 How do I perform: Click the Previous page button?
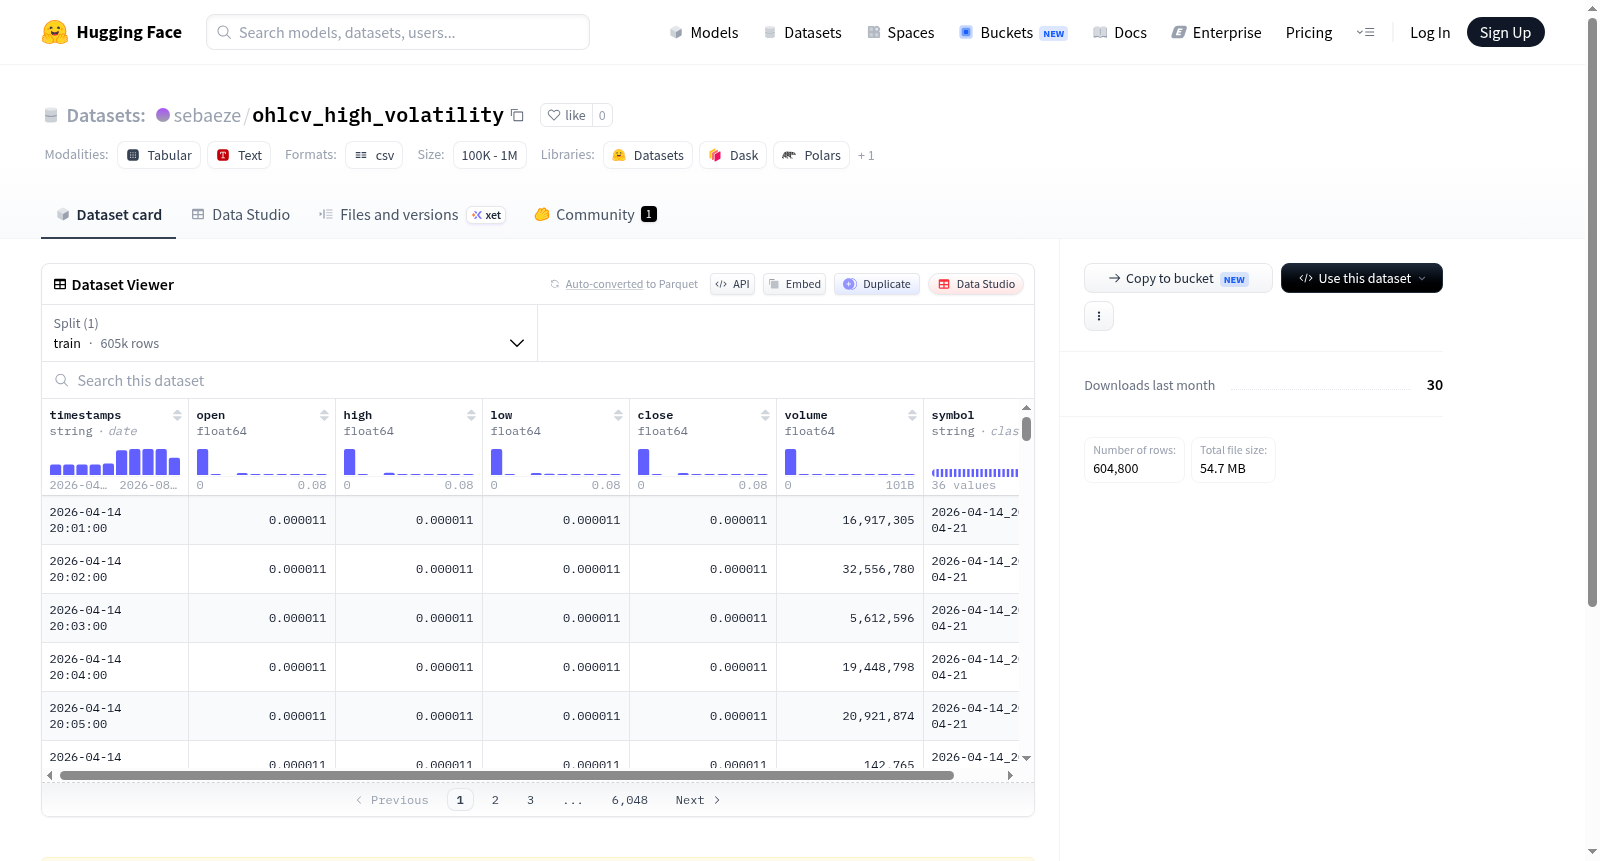click(x=392, y=800)
